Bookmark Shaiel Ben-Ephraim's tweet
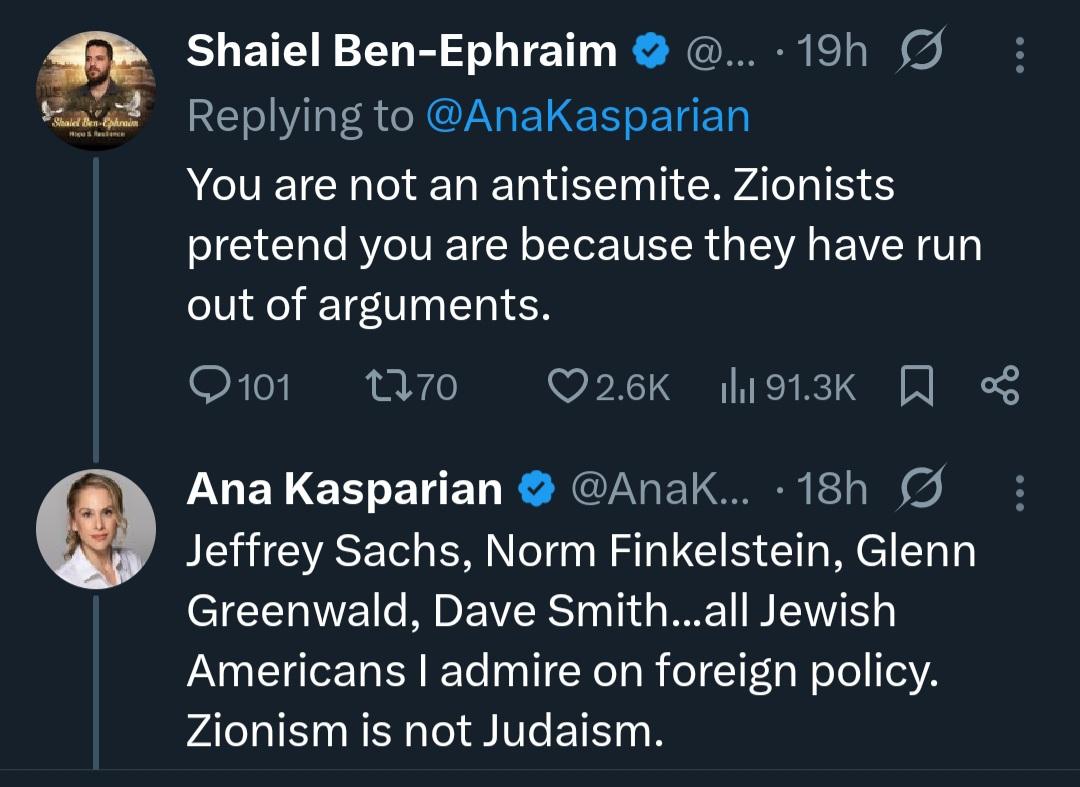The width and height of the screenshot is (1080, 787). point(916,387)
